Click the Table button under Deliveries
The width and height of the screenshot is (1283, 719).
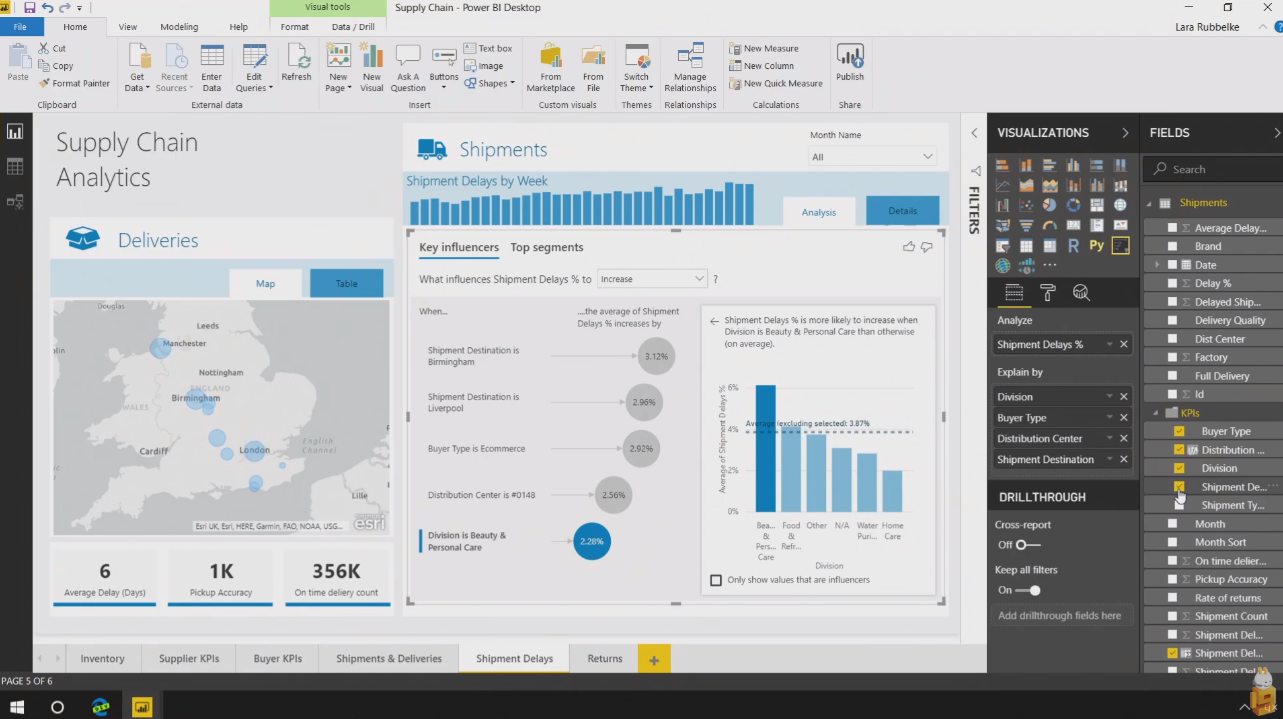coord(346,283)
